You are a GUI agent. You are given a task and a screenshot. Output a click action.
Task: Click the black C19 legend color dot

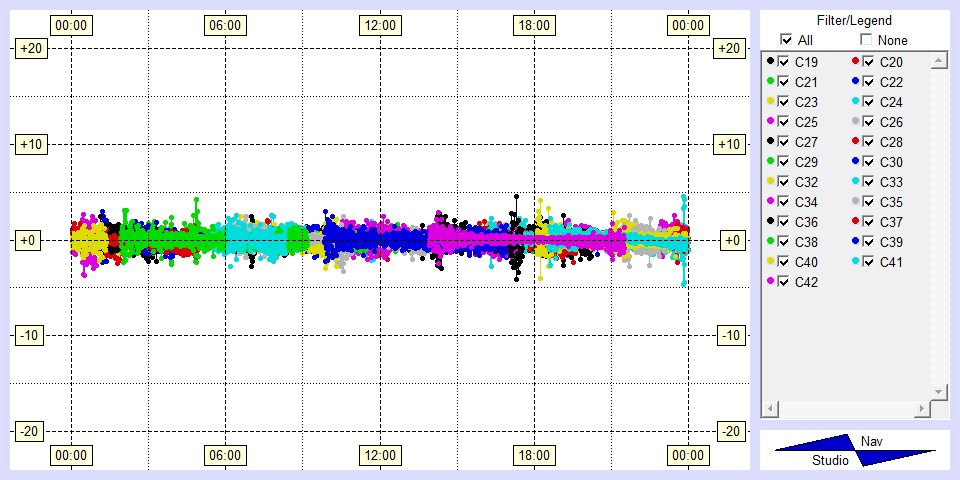click(770, 62)
